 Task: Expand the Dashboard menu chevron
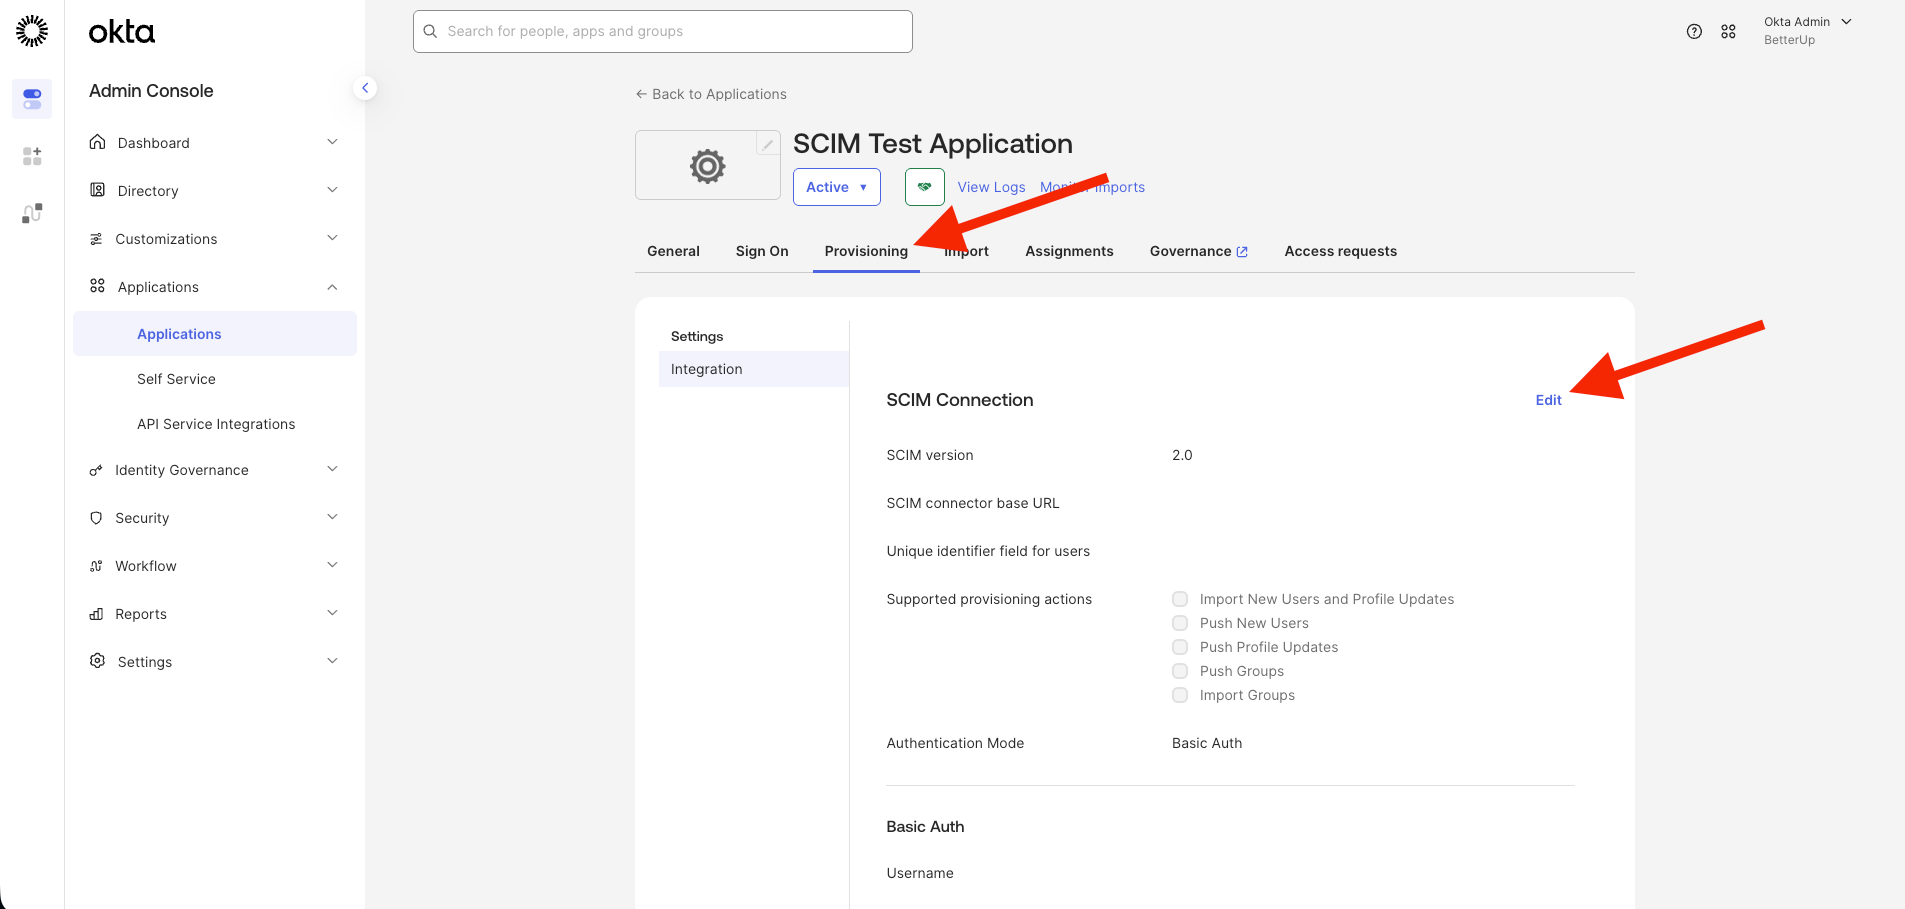332,142
